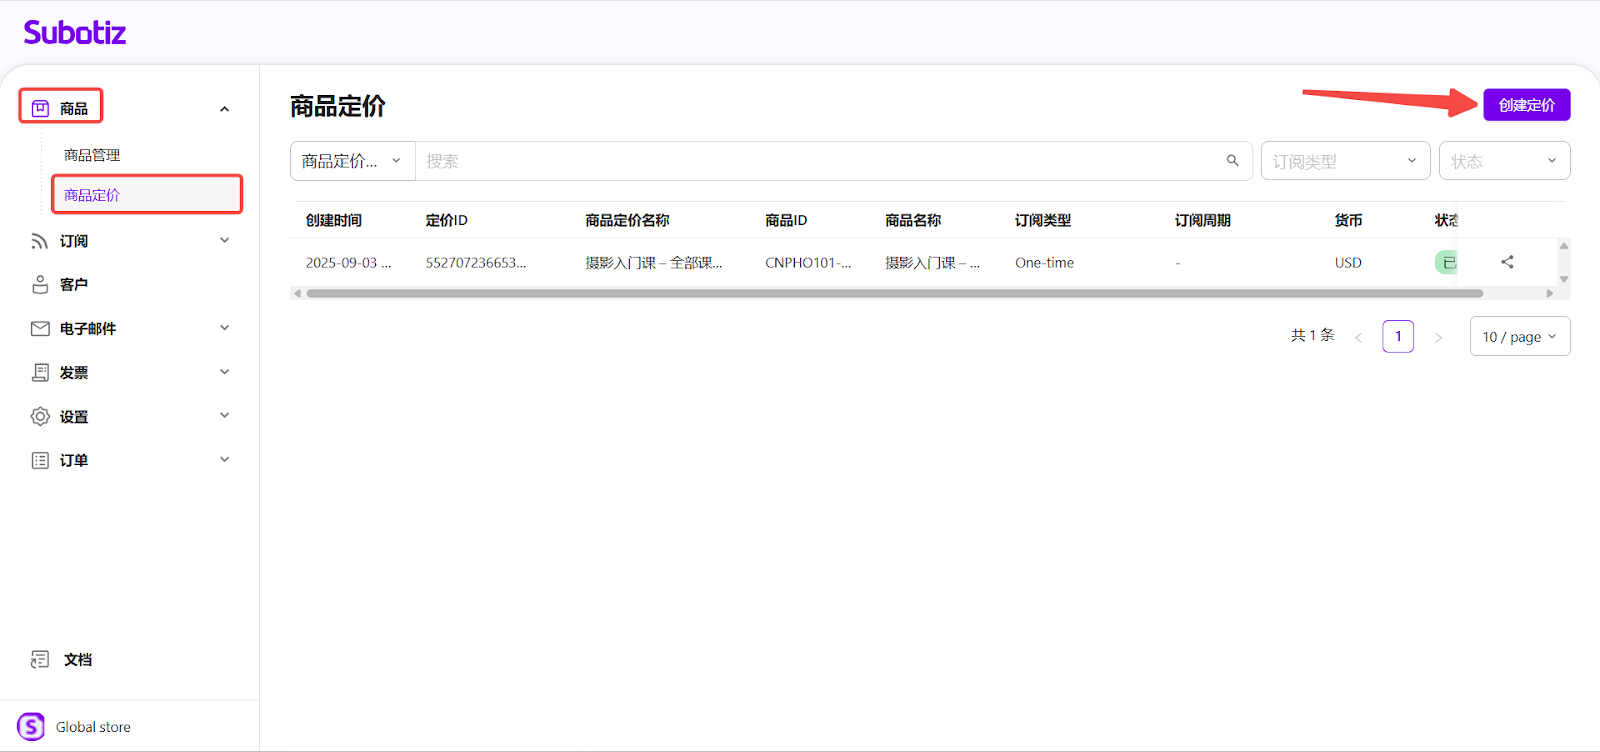This screenshot has width=1600, height=752.
Task: Click the share icon in the pricing row
Action: point(1507,262)
